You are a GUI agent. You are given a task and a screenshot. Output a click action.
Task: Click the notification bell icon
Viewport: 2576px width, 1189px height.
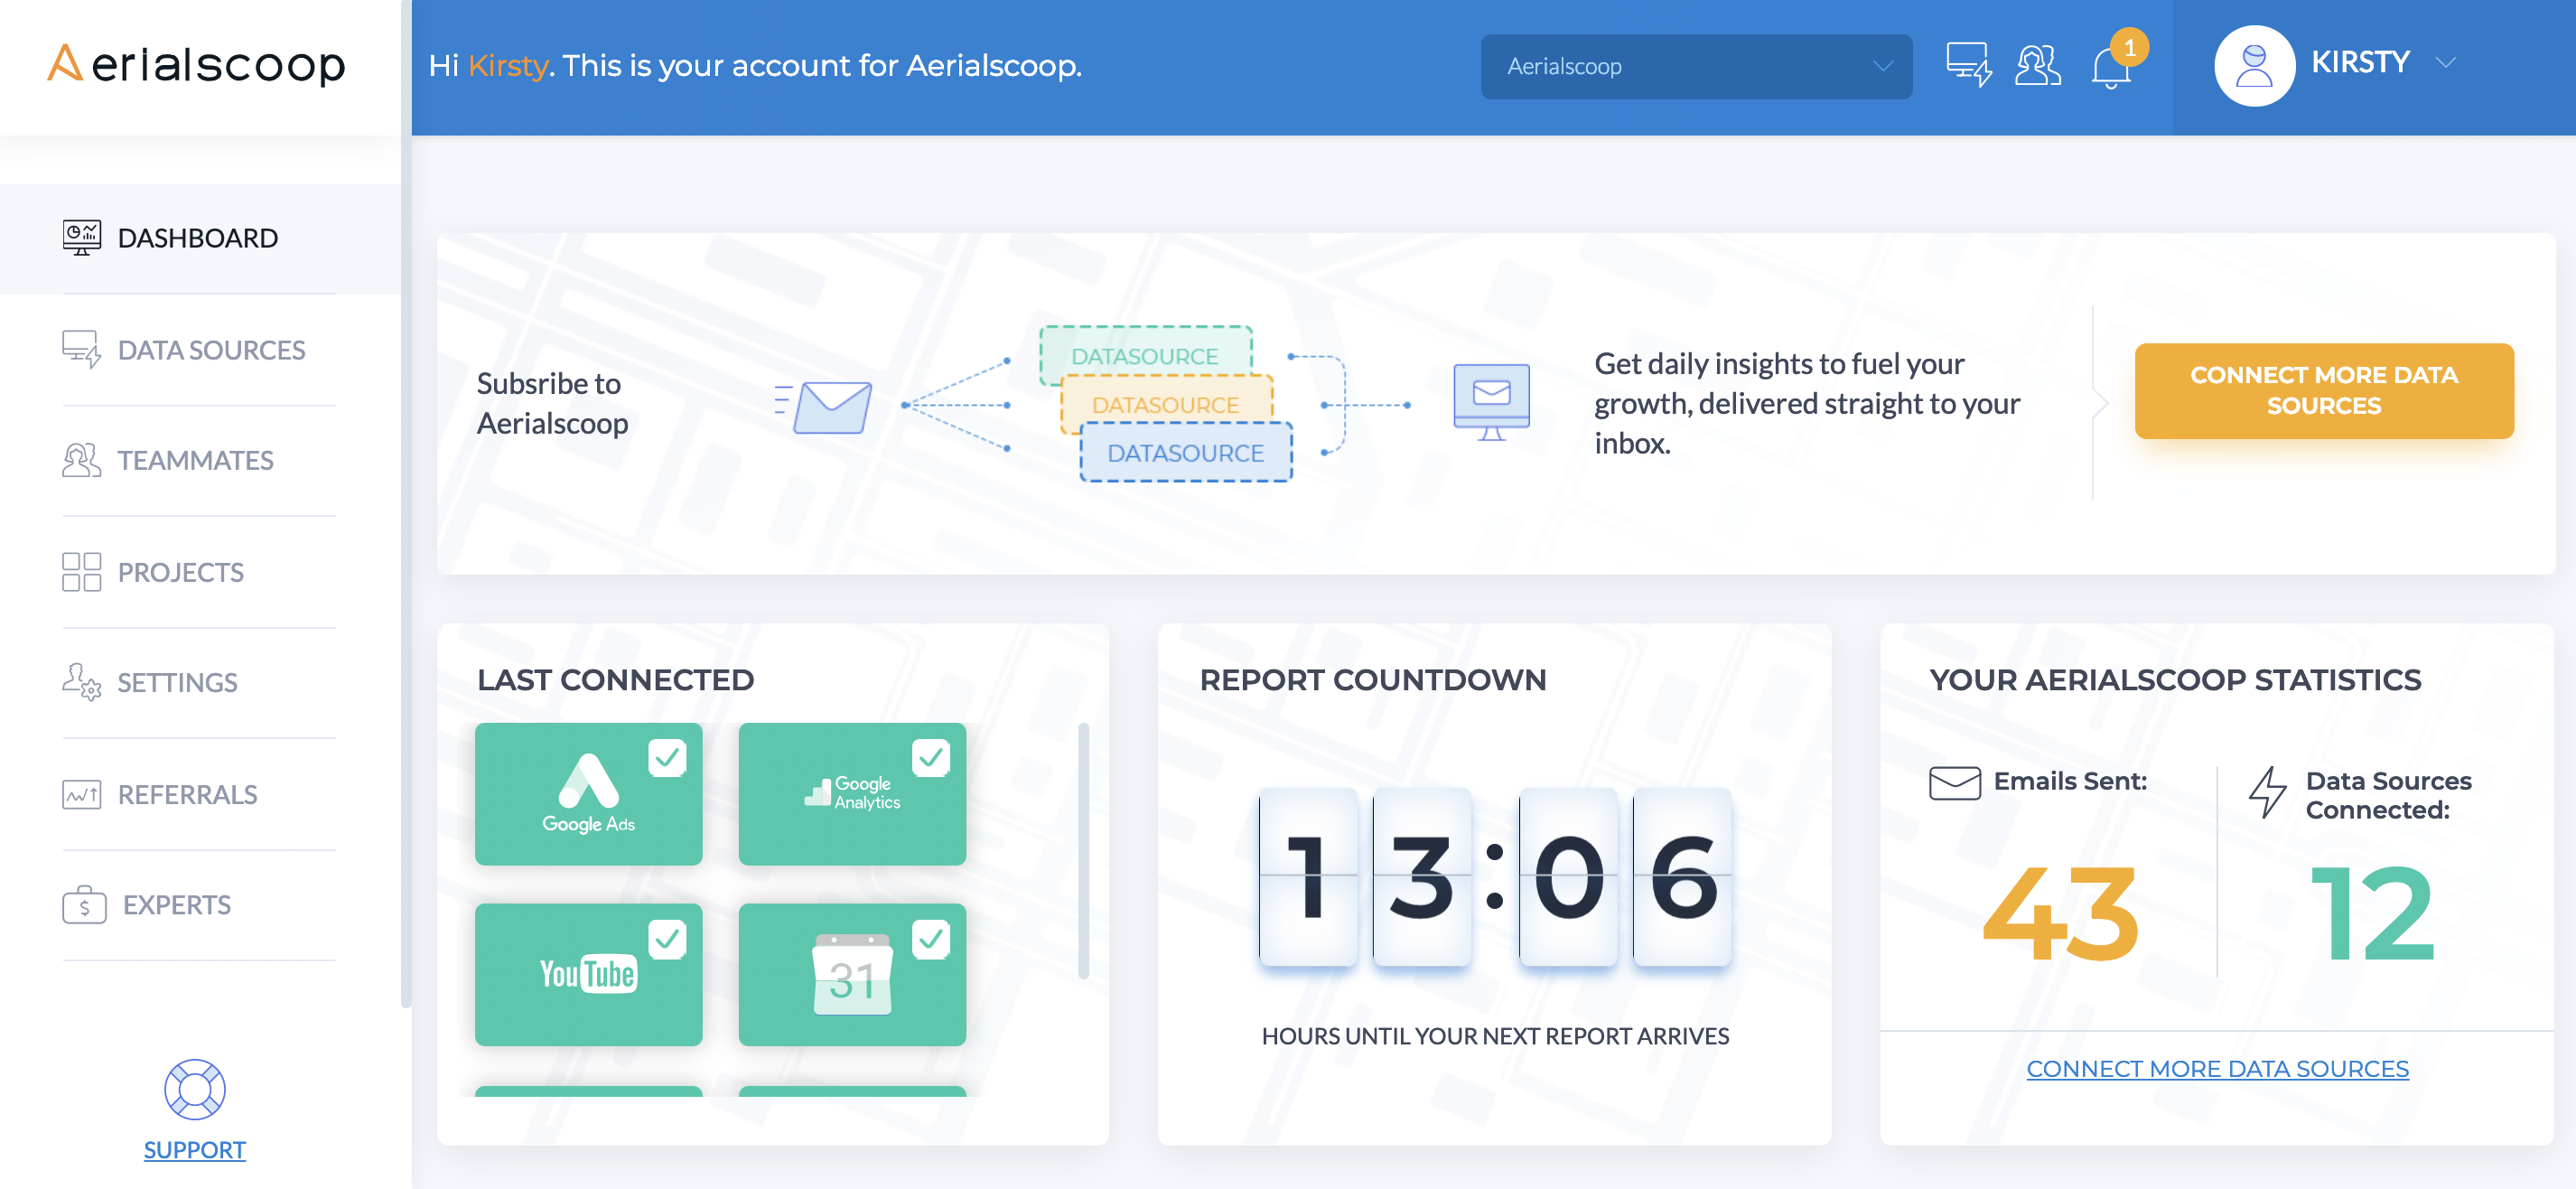(x=2110, y=68)
